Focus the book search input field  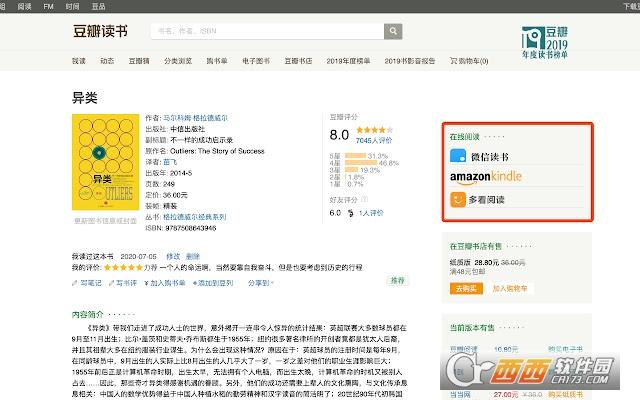267,31
